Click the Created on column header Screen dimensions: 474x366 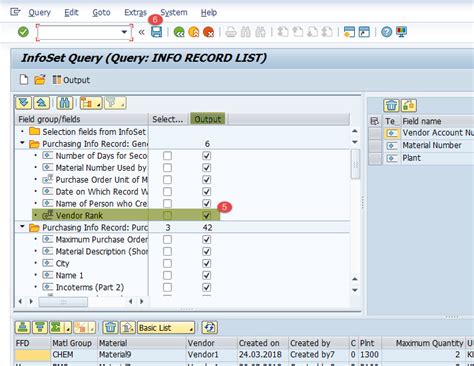(262, 343)
